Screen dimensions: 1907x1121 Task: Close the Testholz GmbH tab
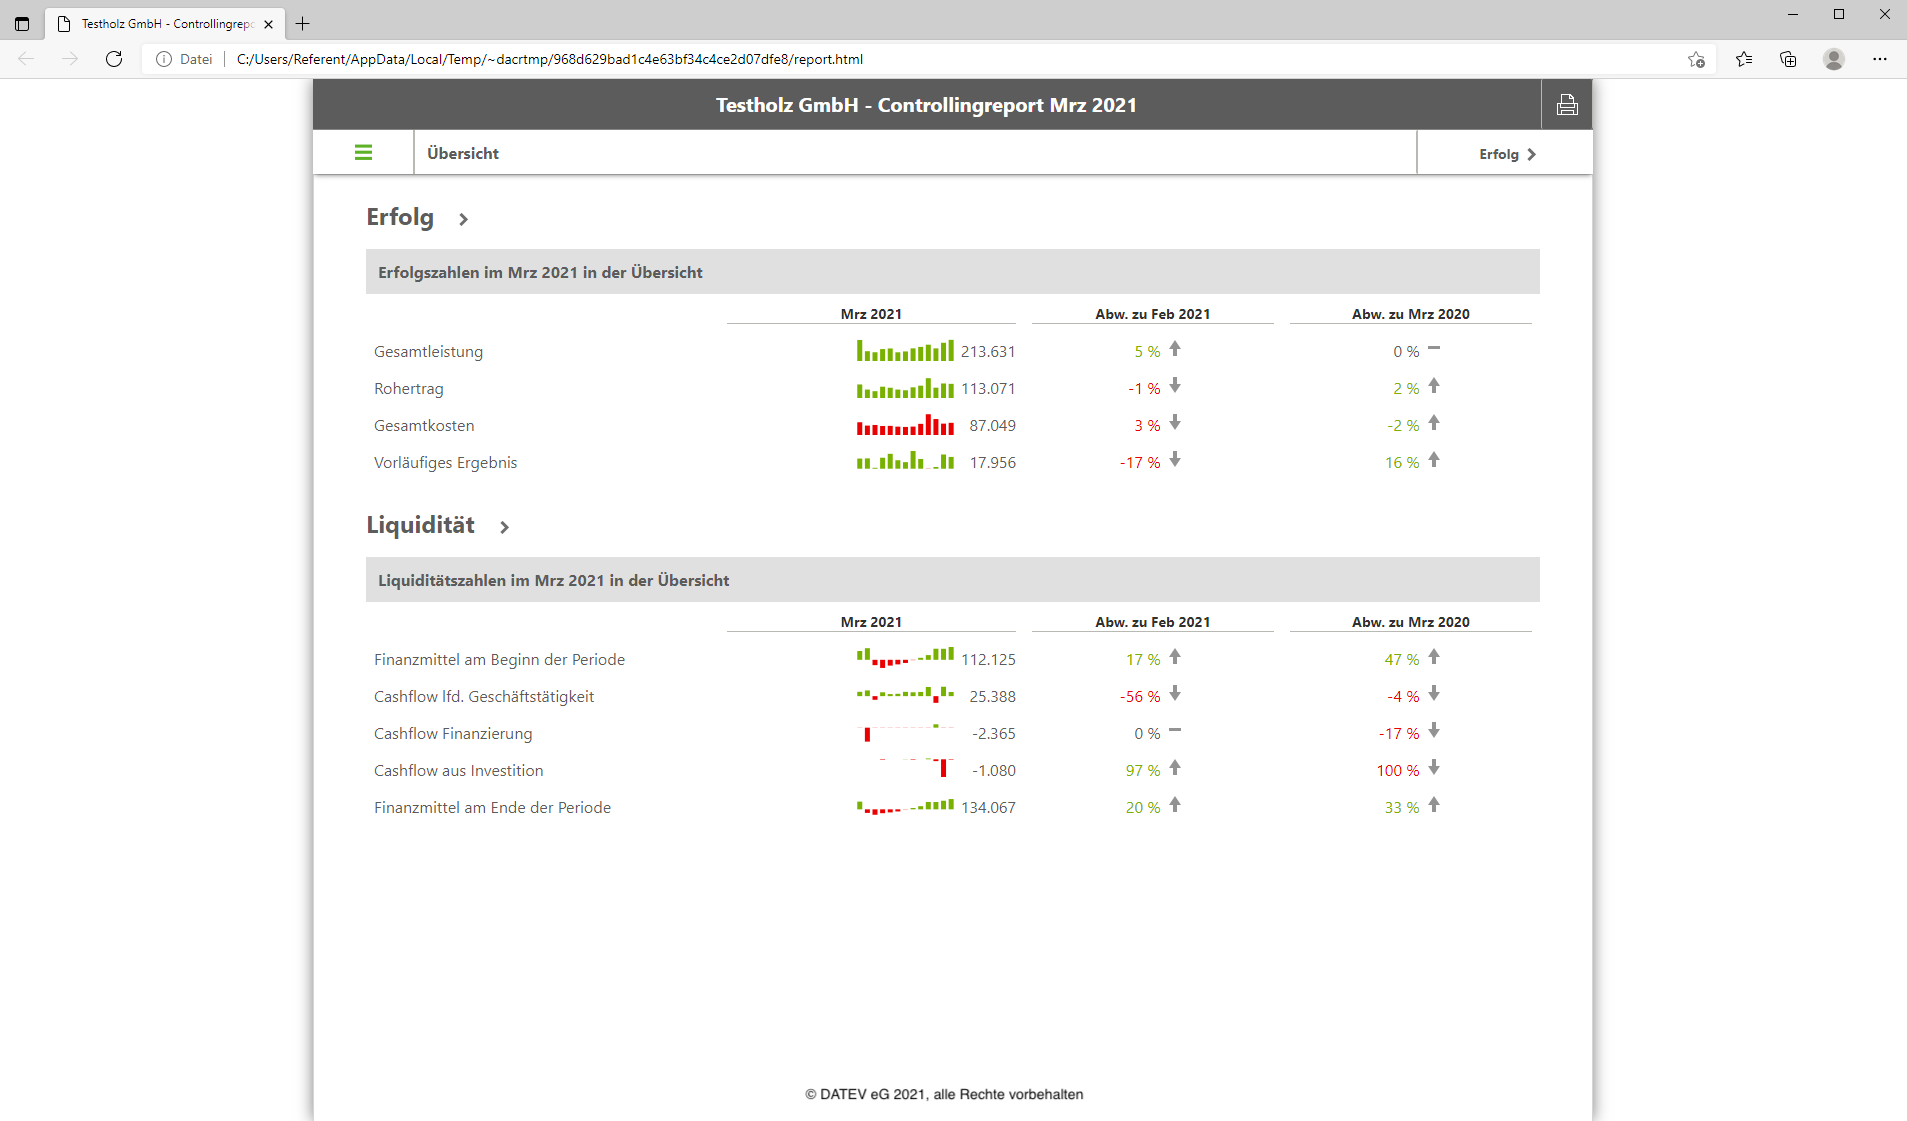click(x=268, y=24)
